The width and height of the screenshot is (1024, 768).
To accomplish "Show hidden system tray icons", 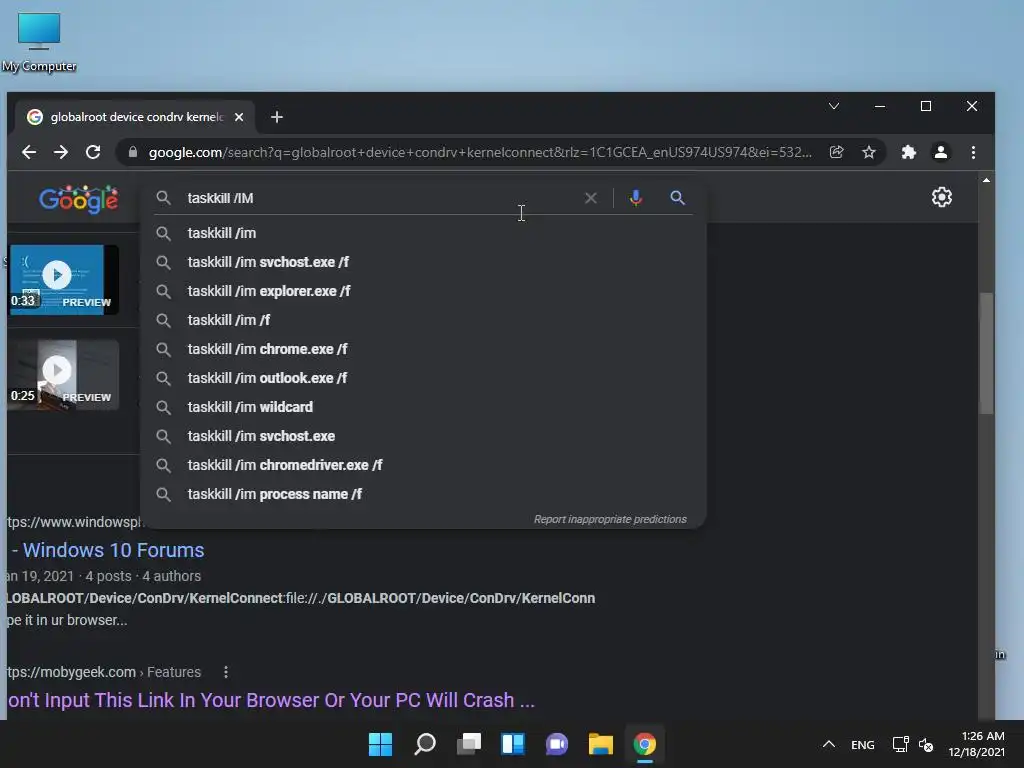I will 829,744.
